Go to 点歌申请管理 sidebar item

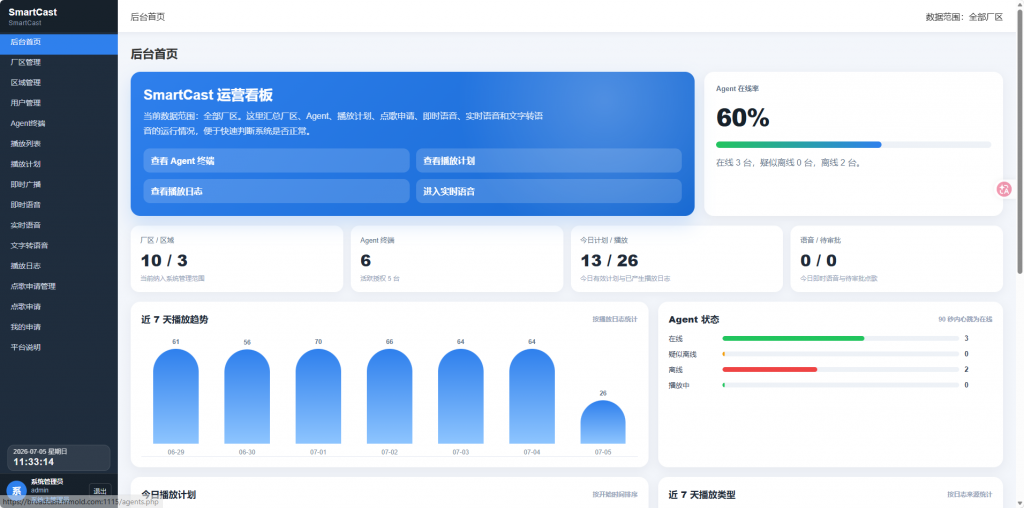tap(59, 287)
